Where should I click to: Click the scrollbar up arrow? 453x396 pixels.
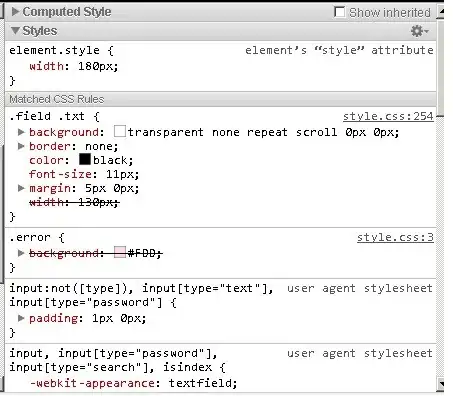click(x=441, y=12)
